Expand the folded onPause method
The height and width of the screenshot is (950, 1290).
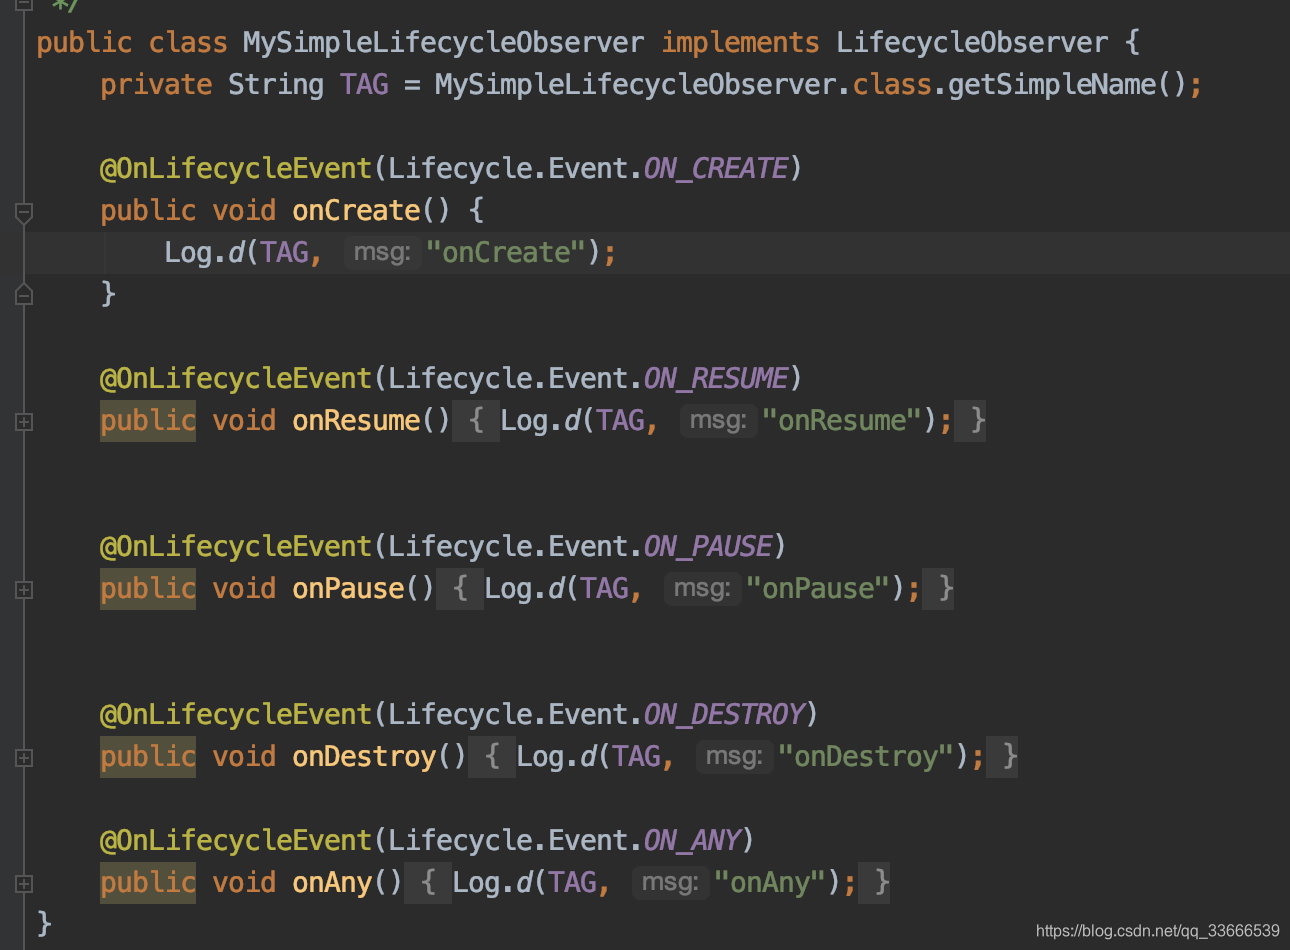[25, 590]
